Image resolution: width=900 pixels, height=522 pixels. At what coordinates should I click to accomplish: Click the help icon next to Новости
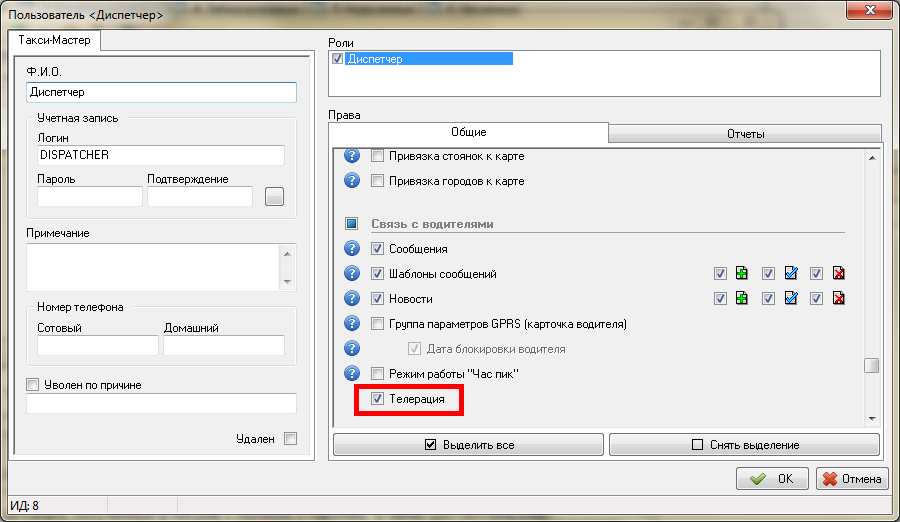(x=351, y=299)
